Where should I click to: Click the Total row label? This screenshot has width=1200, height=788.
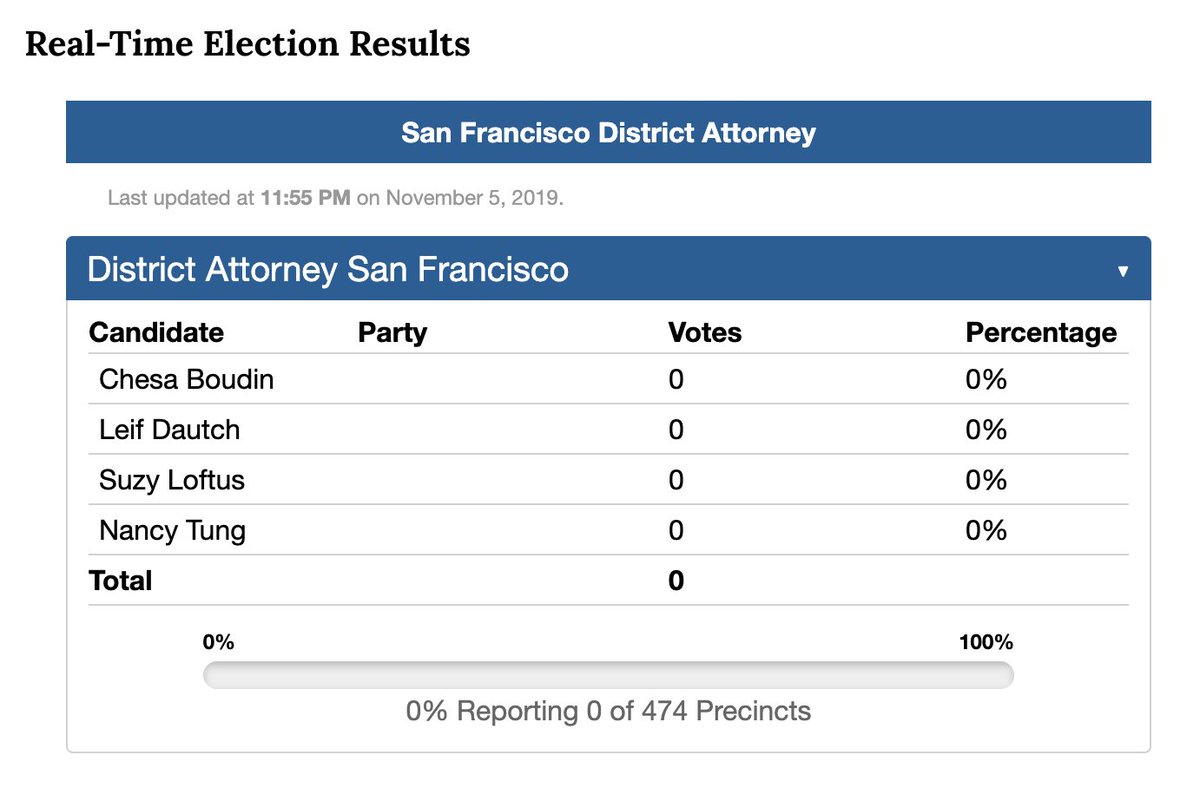[121, 580]
